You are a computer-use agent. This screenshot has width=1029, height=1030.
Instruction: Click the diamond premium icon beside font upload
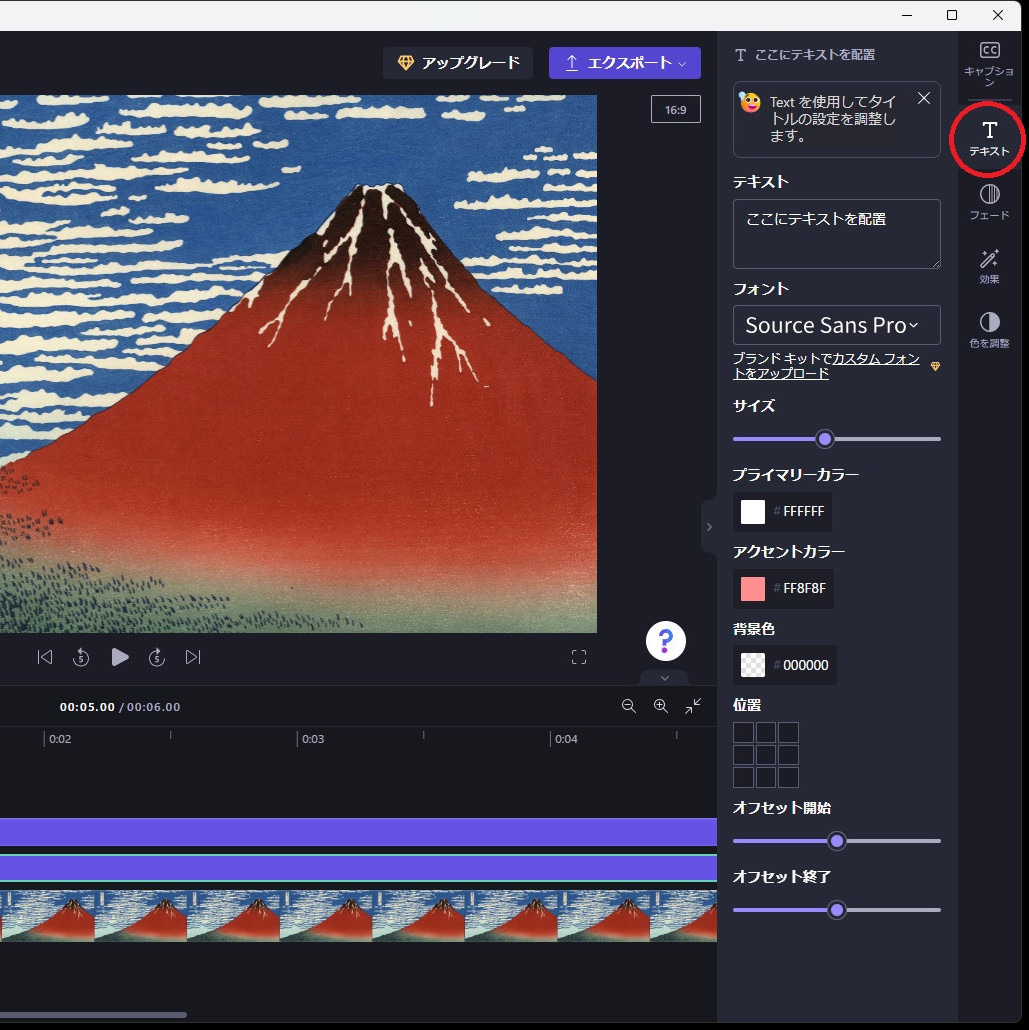935,367
